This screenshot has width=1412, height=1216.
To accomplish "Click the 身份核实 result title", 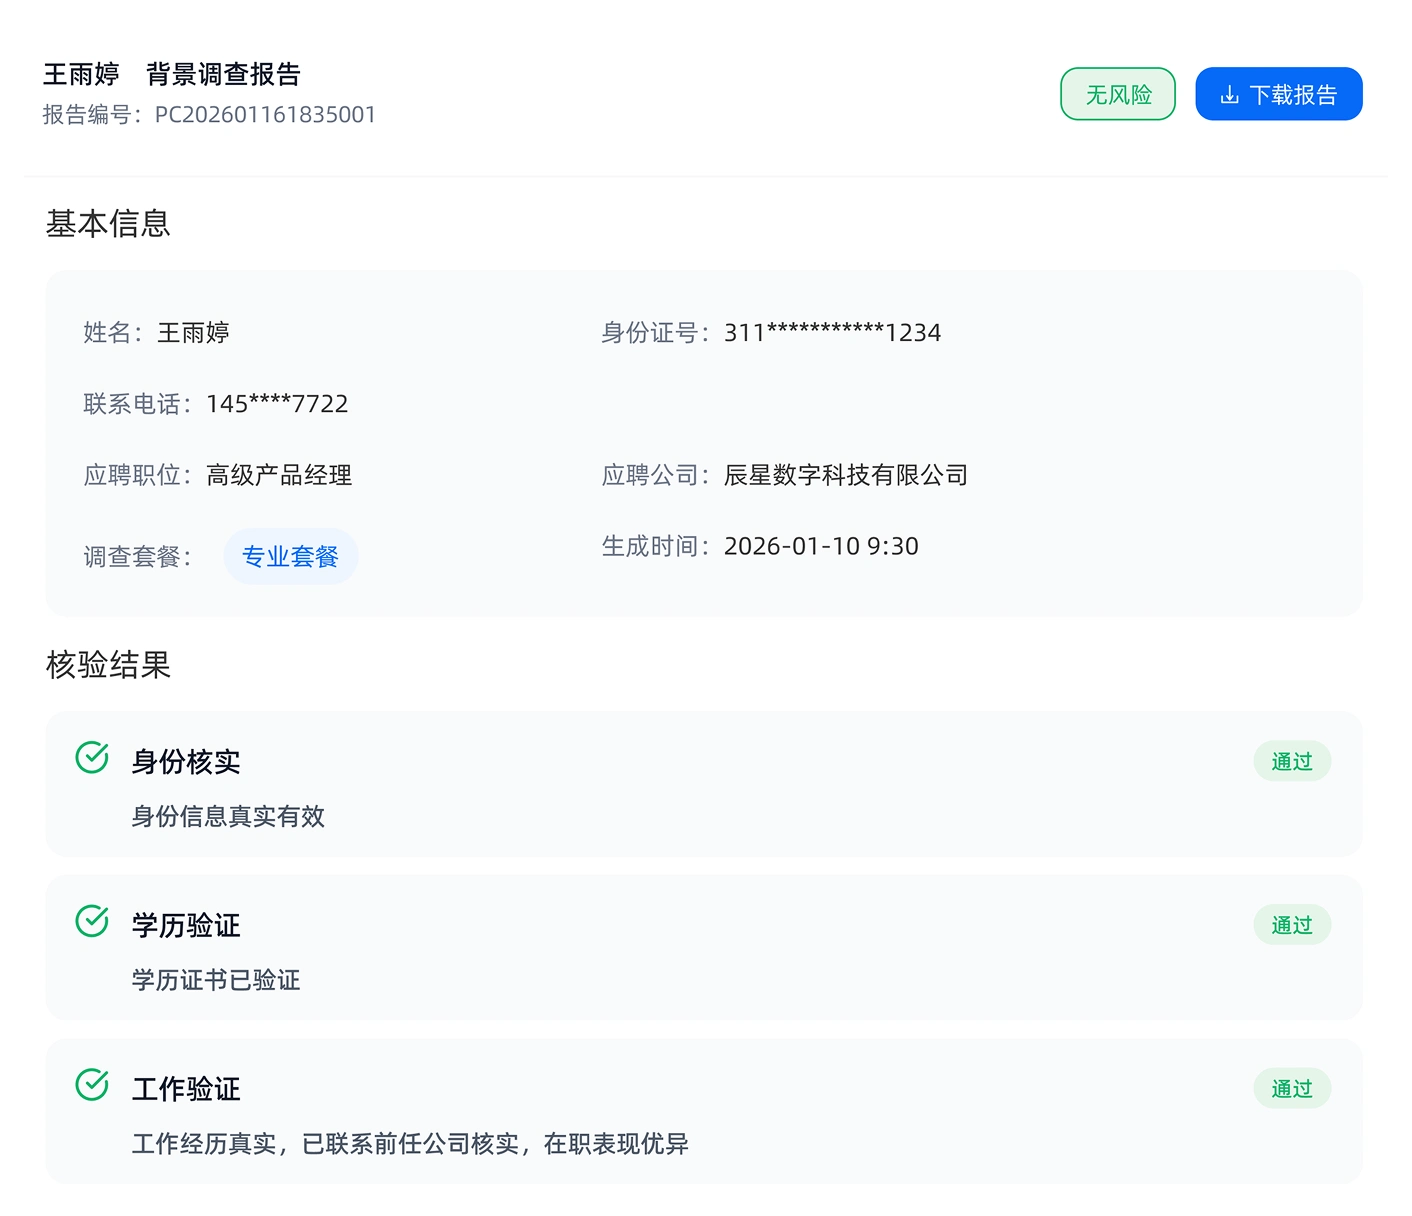I will coord(186,762).
